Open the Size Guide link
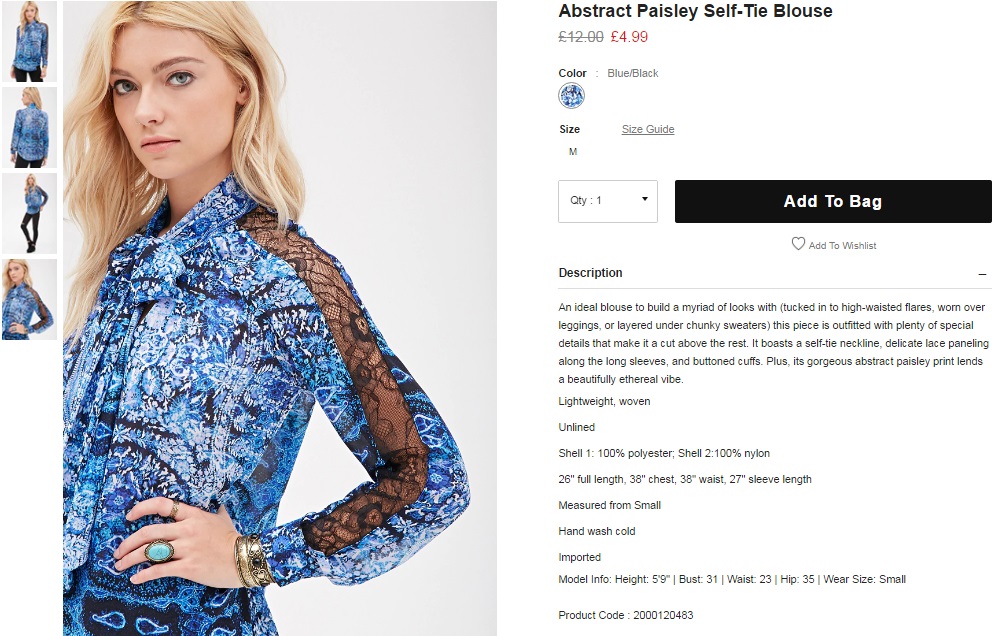993x636 pixels. (x=648, y=129)
